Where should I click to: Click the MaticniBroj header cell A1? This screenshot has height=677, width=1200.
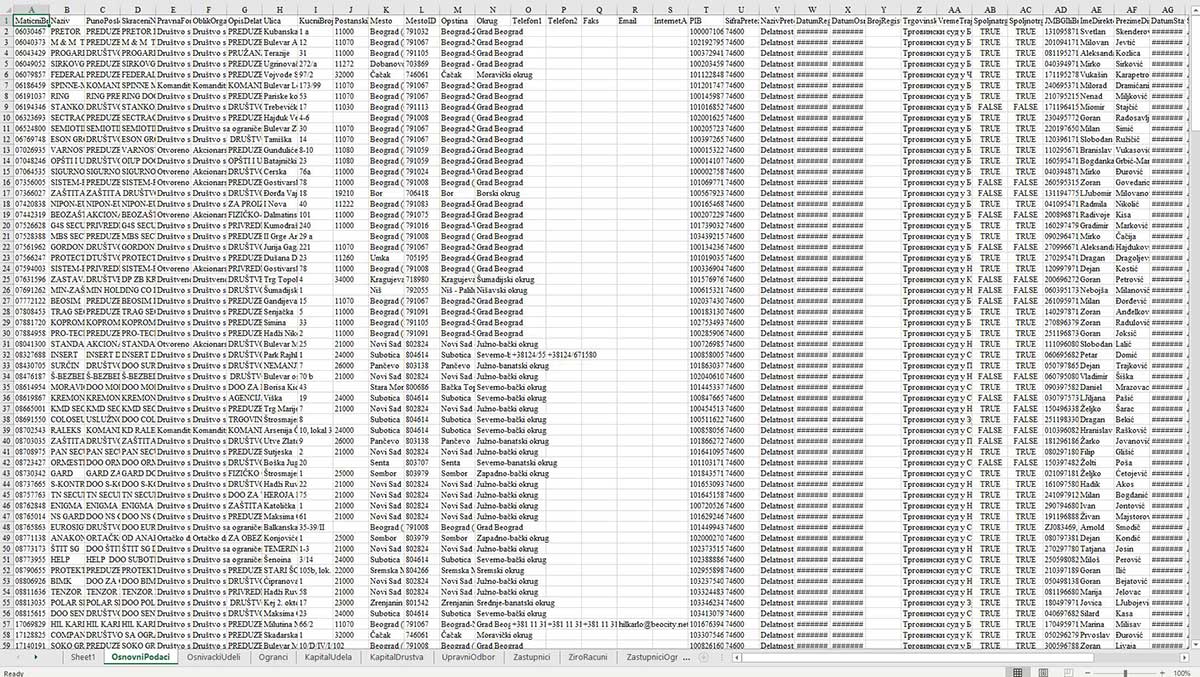[32, 20]
